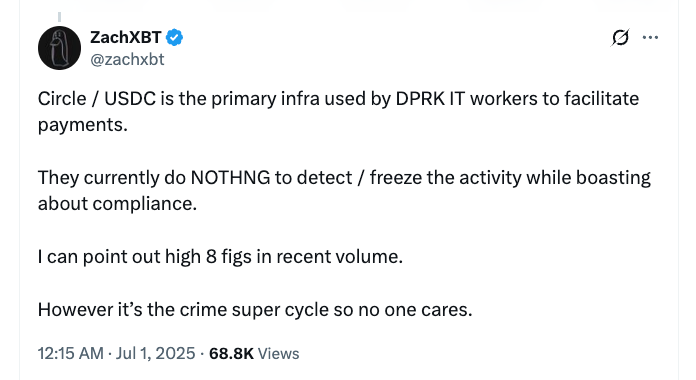Open the Grok explain icon on the post
Viewport: 696px width, 380px height.
(x=620, y=38)
